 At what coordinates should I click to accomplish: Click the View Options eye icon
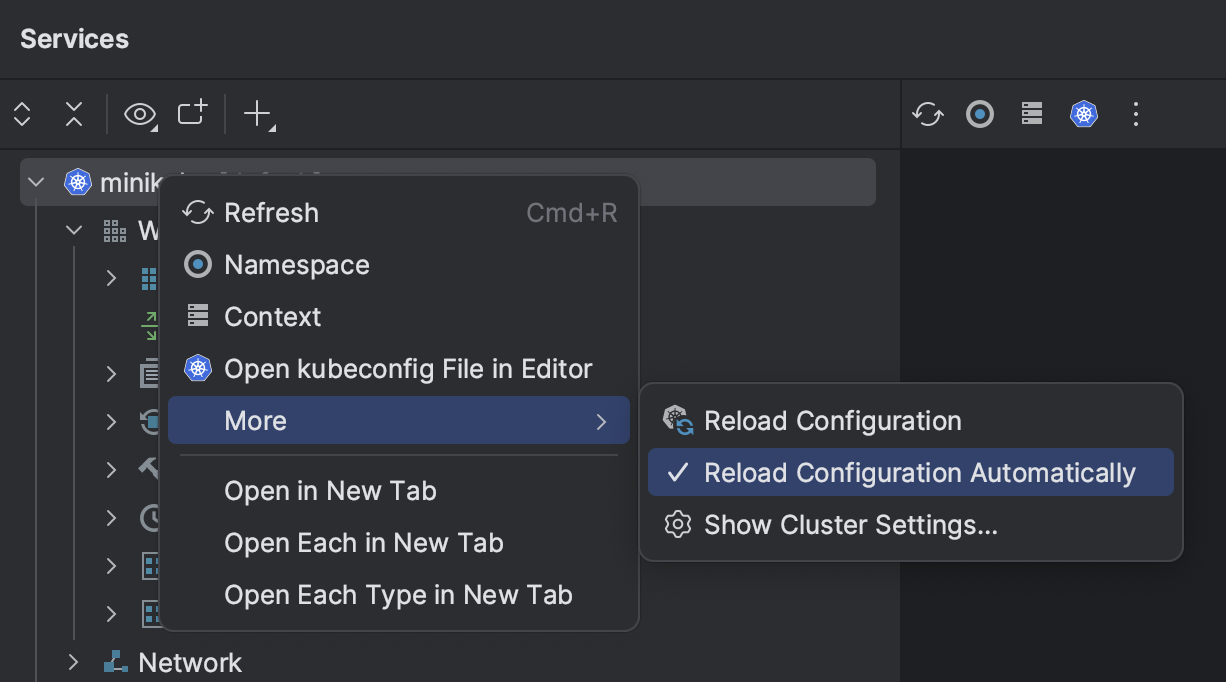138,114
